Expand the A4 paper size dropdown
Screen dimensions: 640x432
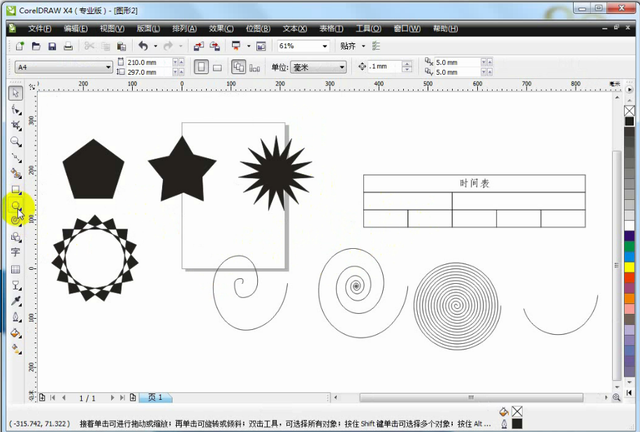click(108, 67)
